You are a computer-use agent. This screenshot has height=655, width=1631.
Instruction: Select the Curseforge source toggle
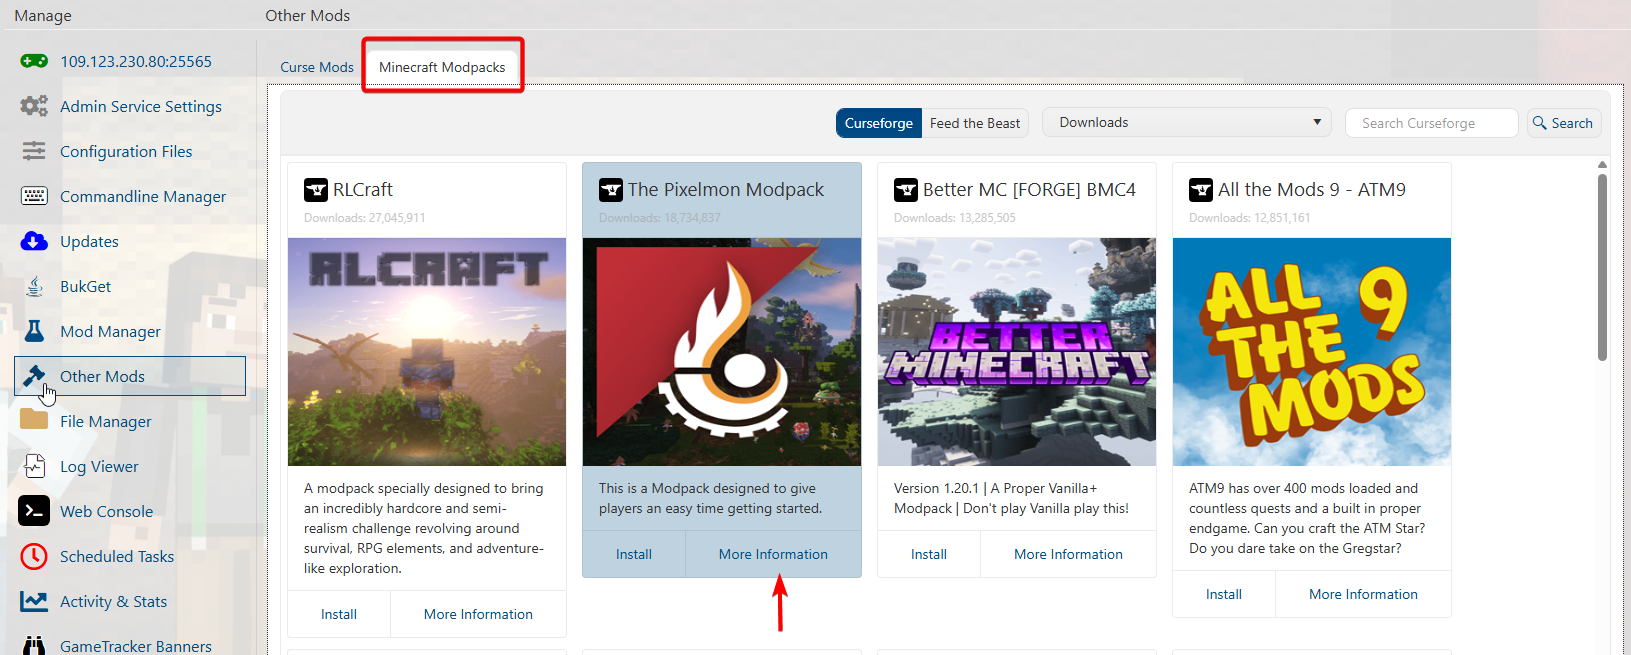878,123
